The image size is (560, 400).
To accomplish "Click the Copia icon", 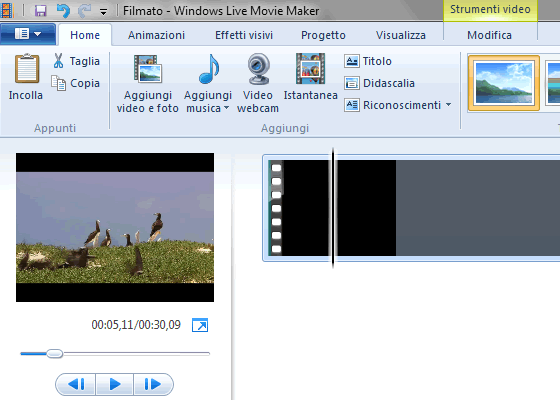I will coord(59,83).
